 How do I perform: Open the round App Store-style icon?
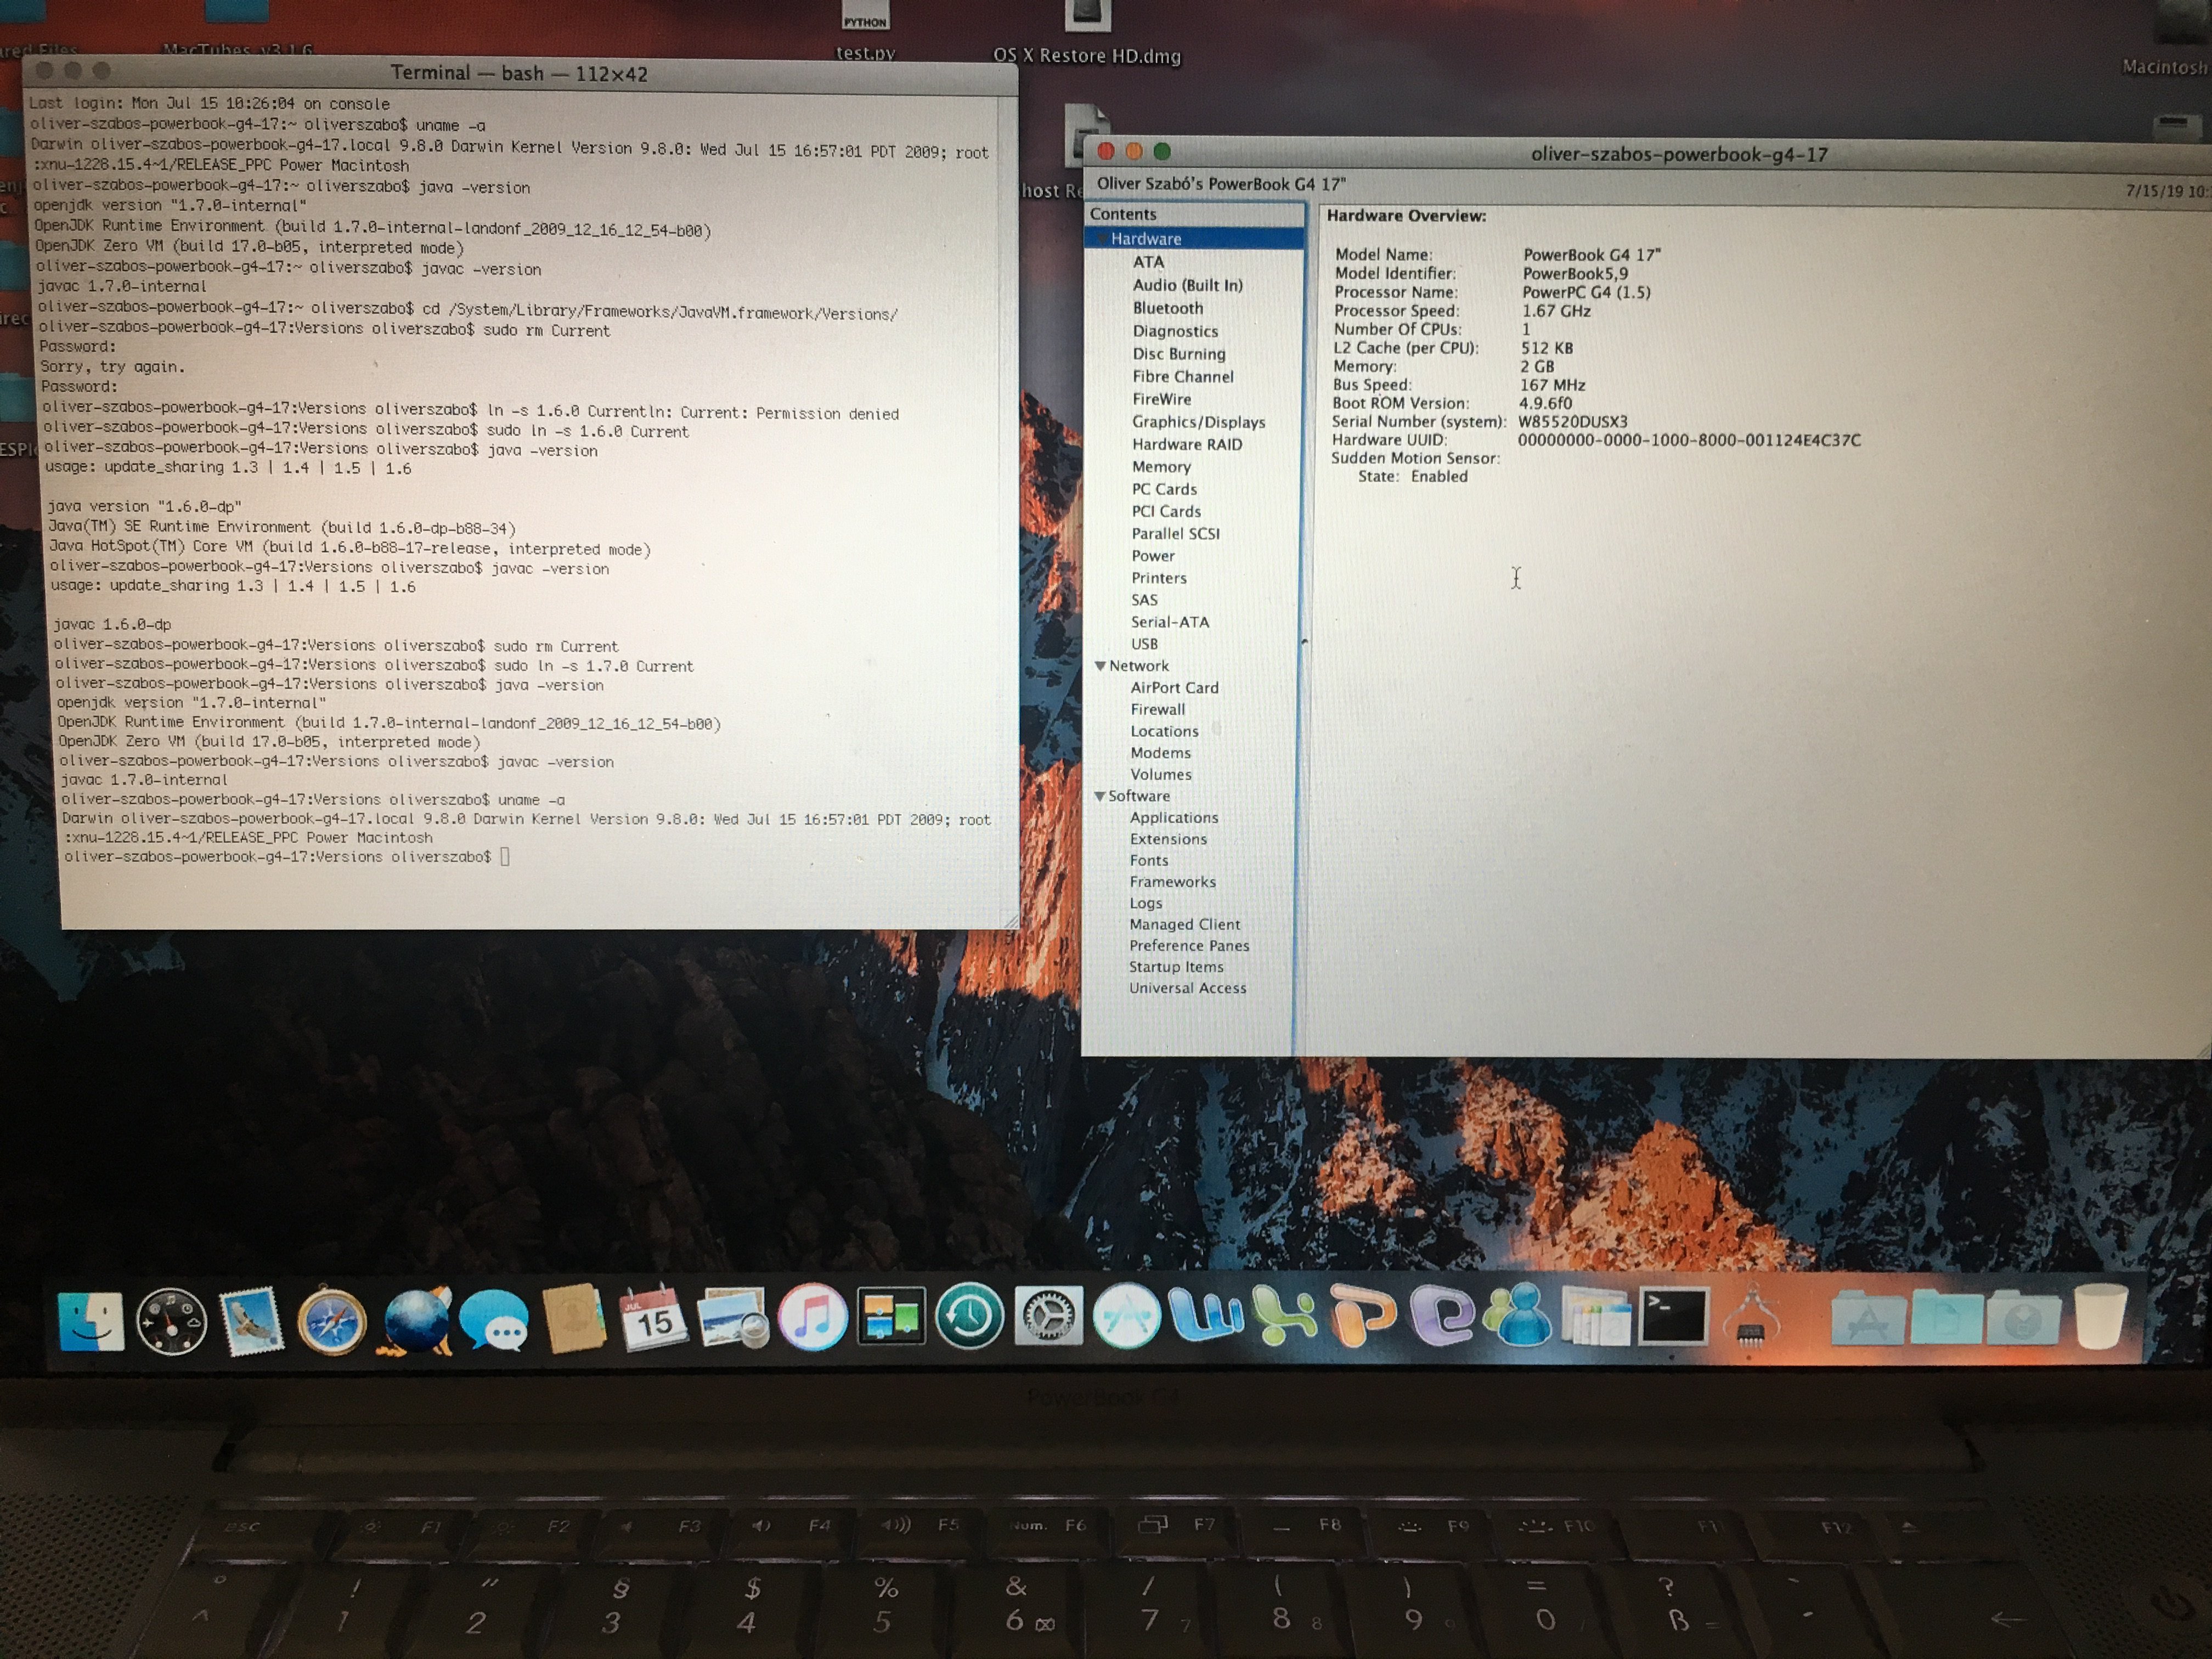(1127, 1316)
